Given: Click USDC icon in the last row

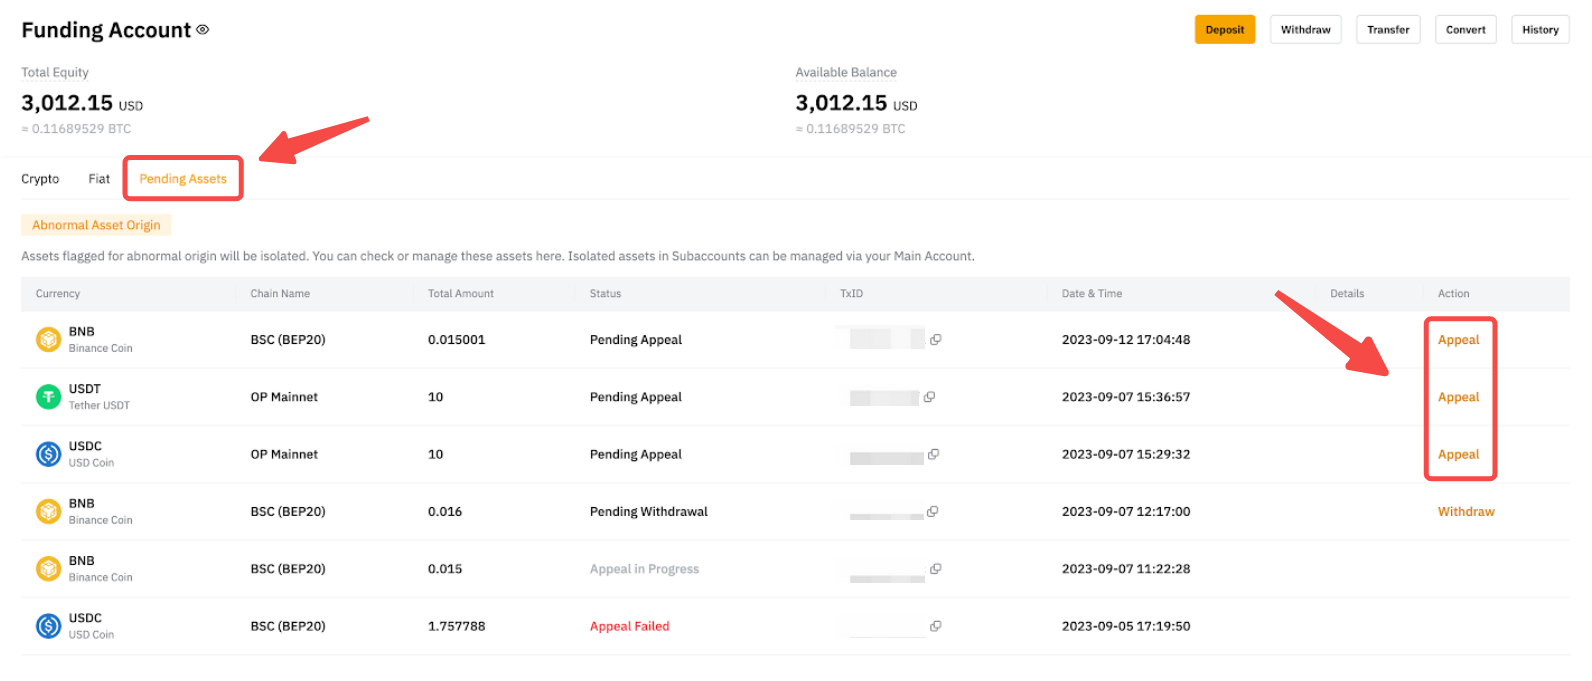Looking at the screenshot, I should (48, 626).
